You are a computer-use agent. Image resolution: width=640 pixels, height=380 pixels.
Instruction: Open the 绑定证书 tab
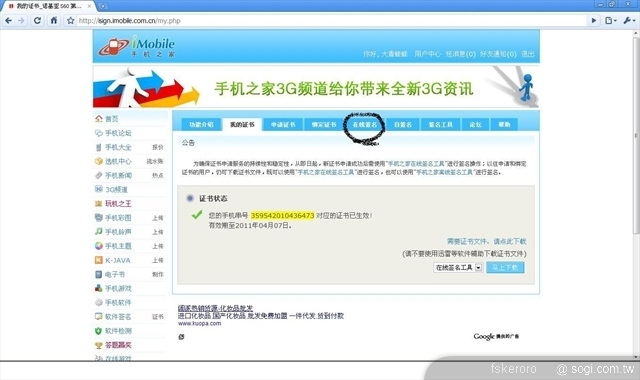point(324,124)
